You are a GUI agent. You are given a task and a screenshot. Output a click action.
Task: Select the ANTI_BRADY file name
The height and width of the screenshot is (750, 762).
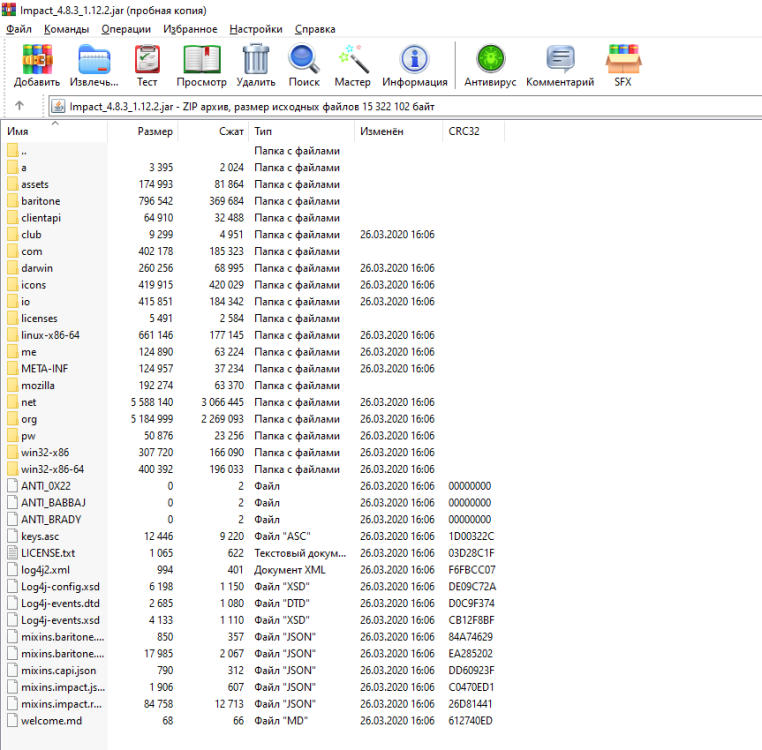pos(51,519)
